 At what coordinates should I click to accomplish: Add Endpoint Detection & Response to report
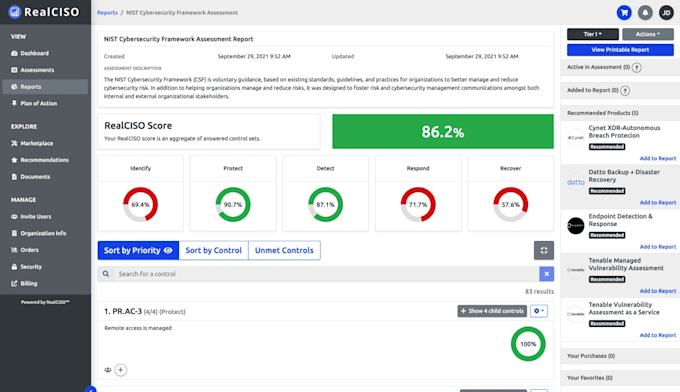point(657,247)
